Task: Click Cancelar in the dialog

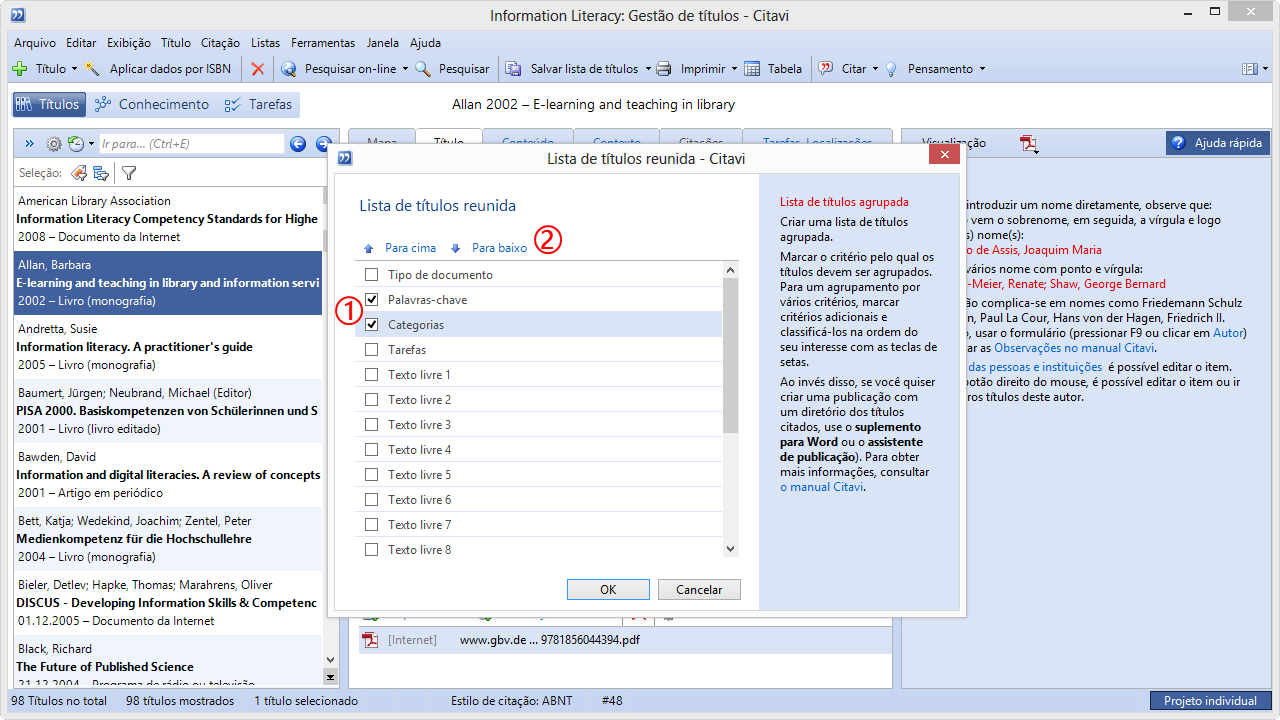Action: (699, 590)
